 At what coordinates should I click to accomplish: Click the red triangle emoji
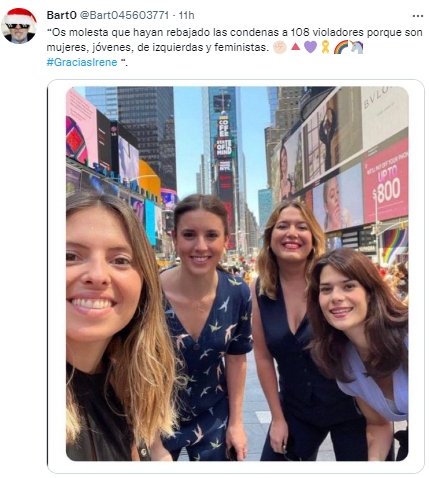[x=295, y=47]
